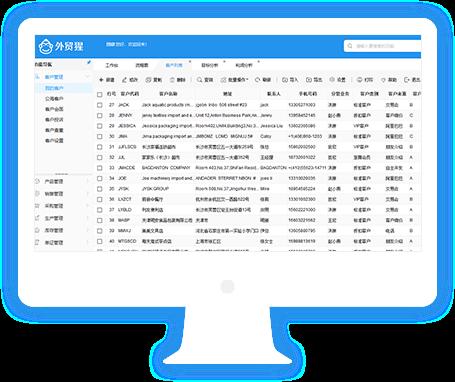This screenshot has width=455, height=382.
Task: Tick the select-all checkbox in the table header
Action: point(100,95)
